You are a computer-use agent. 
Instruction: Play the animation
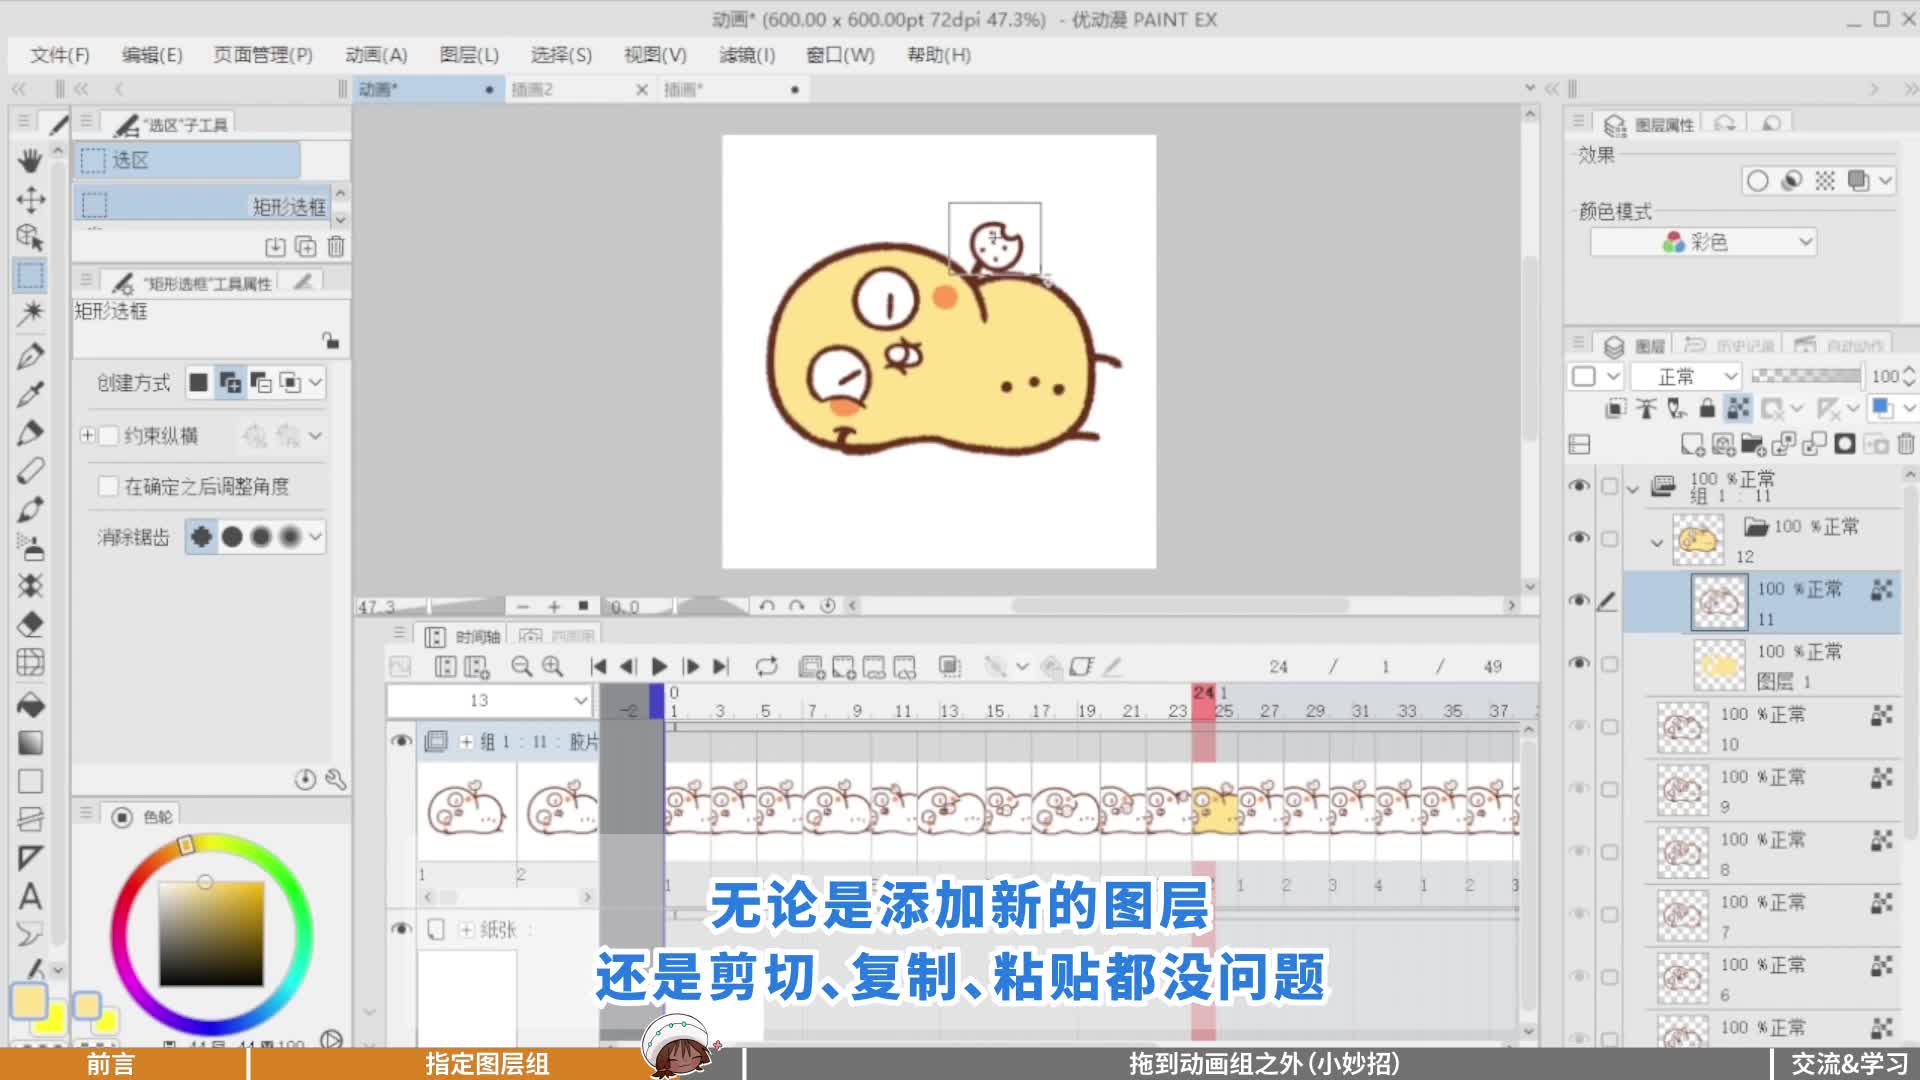(659, 666)
